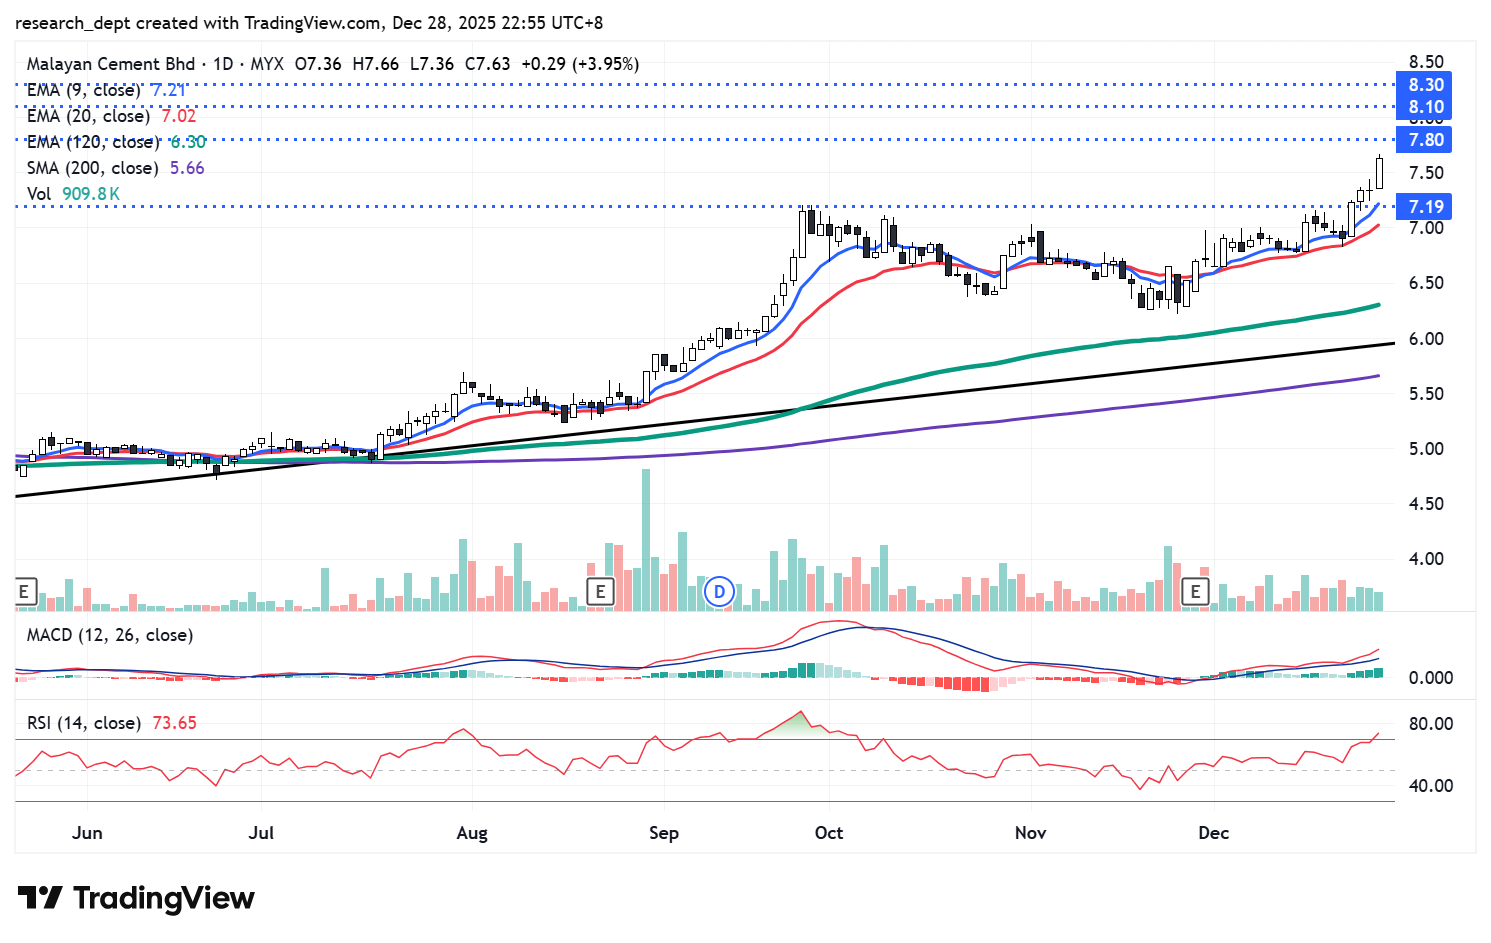Click the 80.00 level on RSI axis
The image size is (1491, 943).
(1430, 724)
